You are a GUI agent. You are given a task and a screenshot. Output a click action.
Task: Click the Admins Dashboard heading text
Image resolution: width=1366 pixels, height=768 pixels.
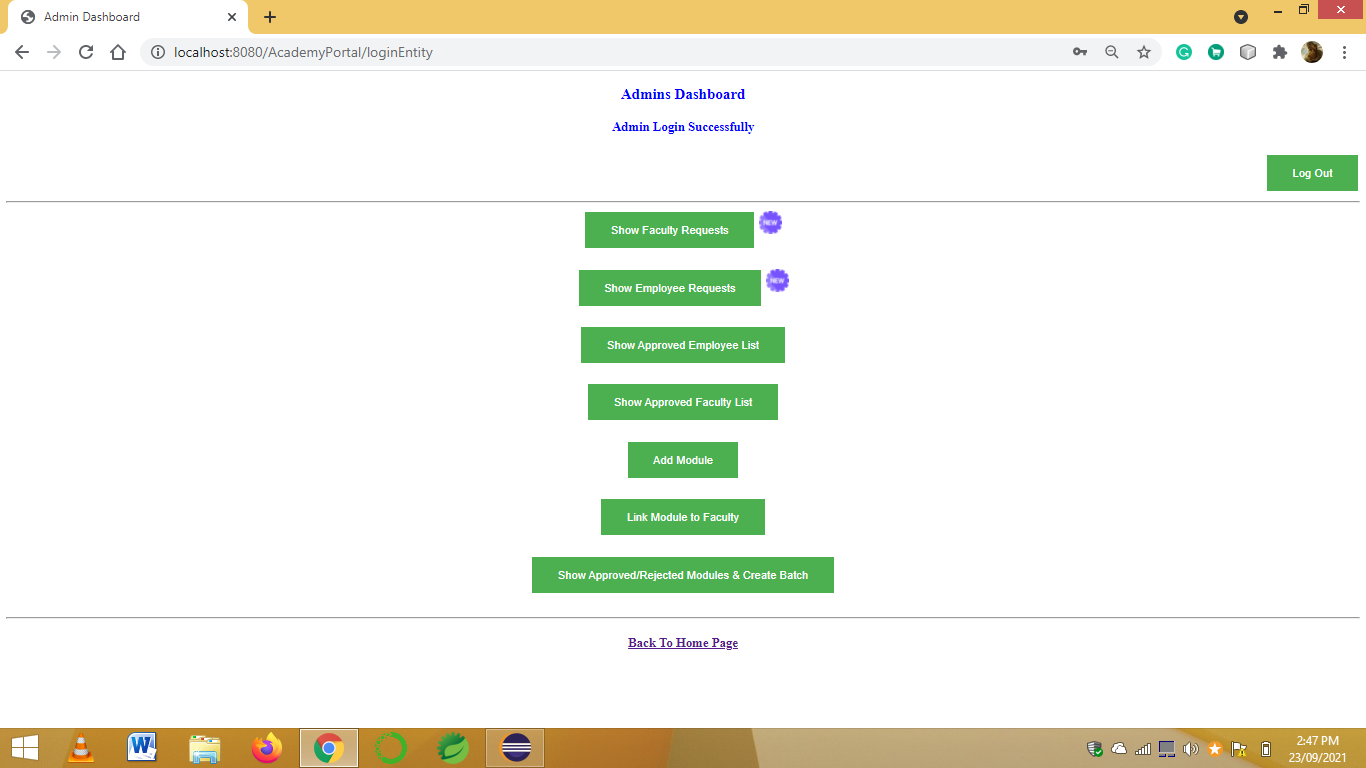[x=683, y=94]
